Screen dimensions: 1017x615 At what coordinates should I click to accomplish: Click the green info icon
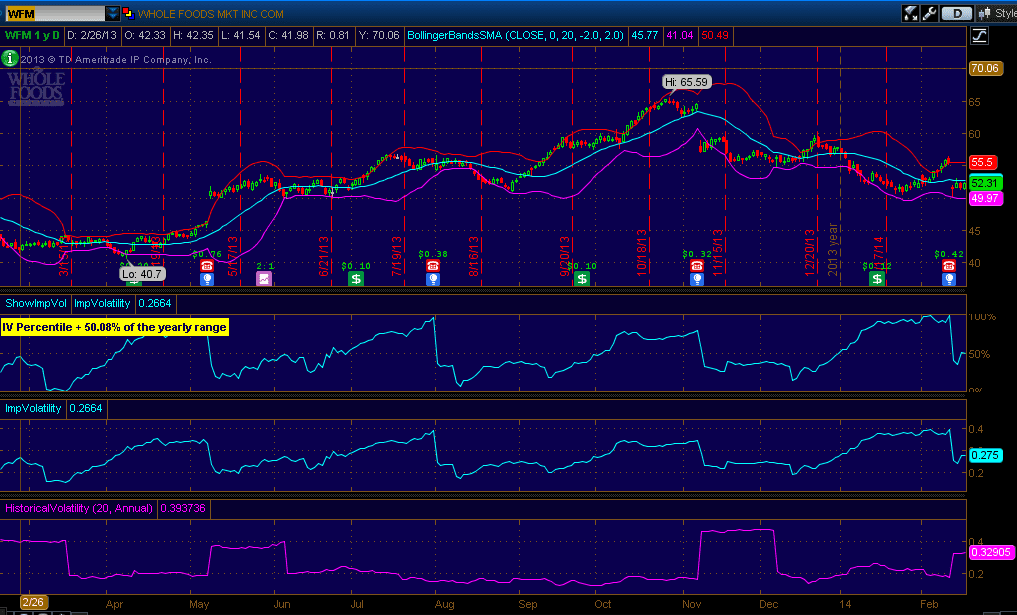click(9, 59)
